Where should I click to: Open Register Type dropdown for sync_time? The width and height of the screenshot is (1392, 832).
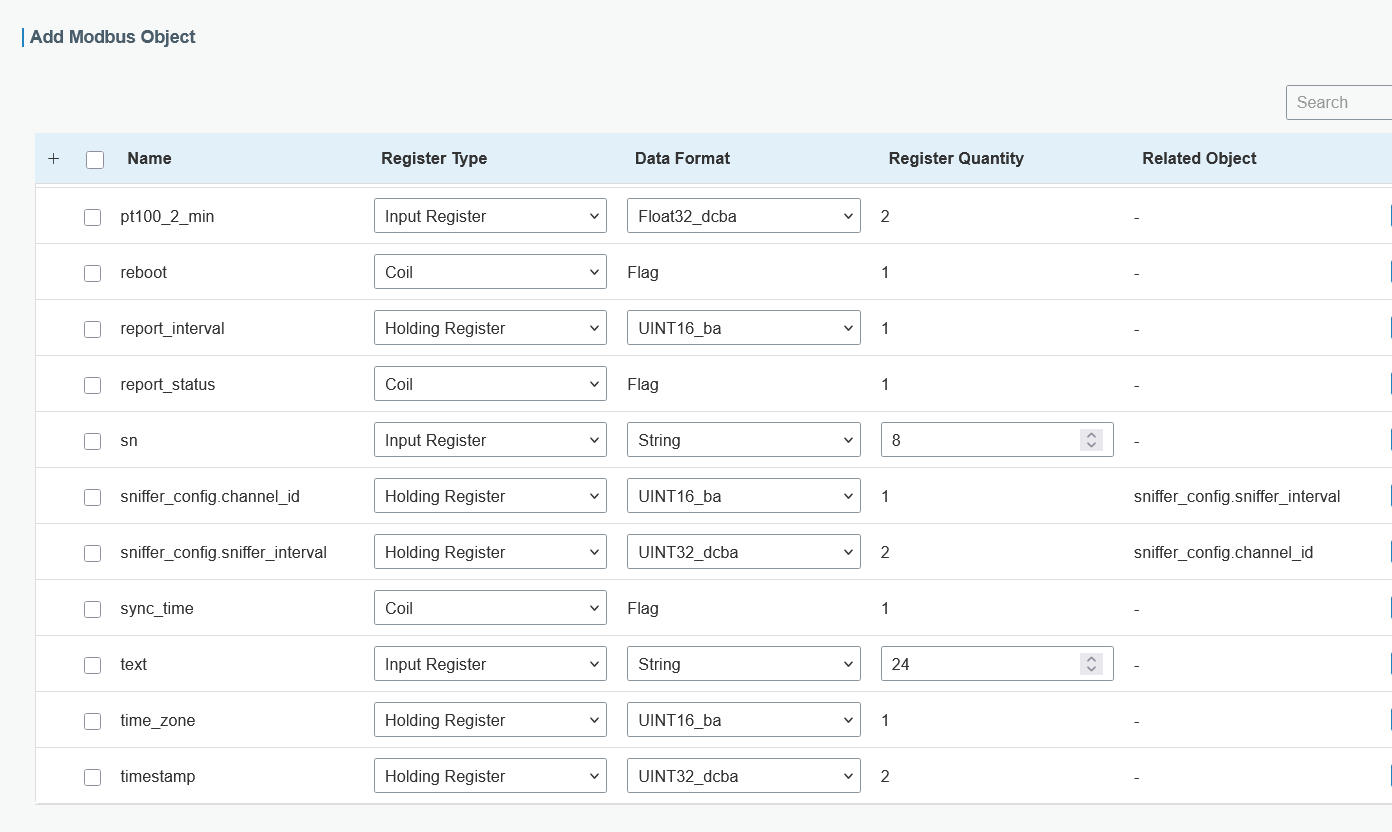click(x=490, y=608)
